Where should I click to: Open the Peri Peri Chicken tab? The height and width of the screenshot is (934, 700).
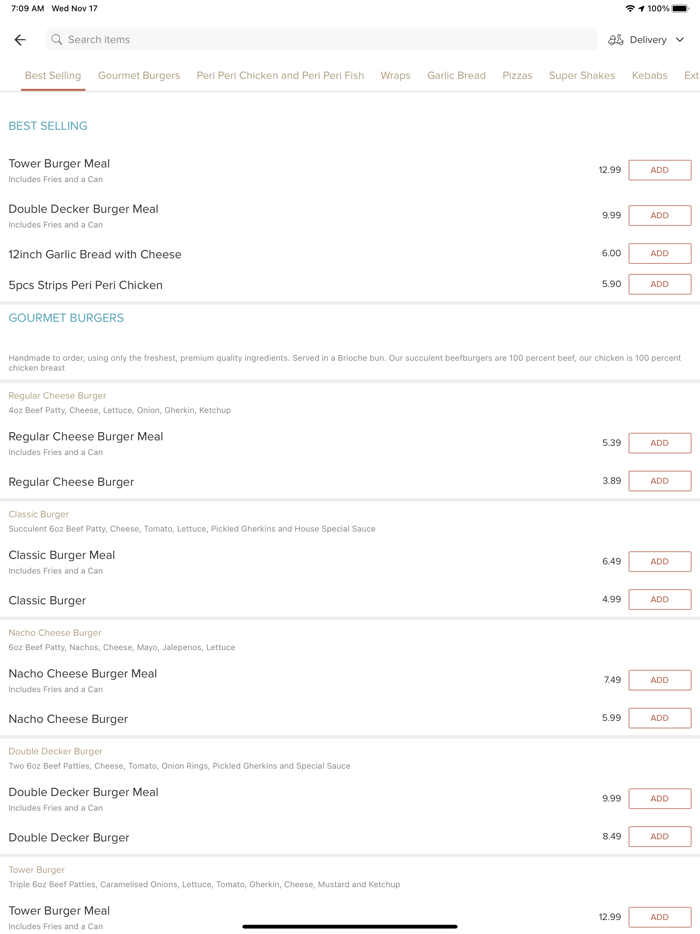(280, 75)
